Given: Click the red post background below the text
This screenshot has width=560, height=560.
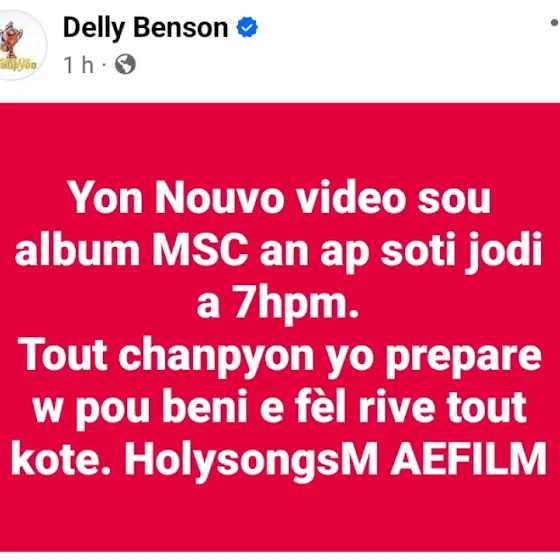Looking at the screenshot, I should 280,518.
